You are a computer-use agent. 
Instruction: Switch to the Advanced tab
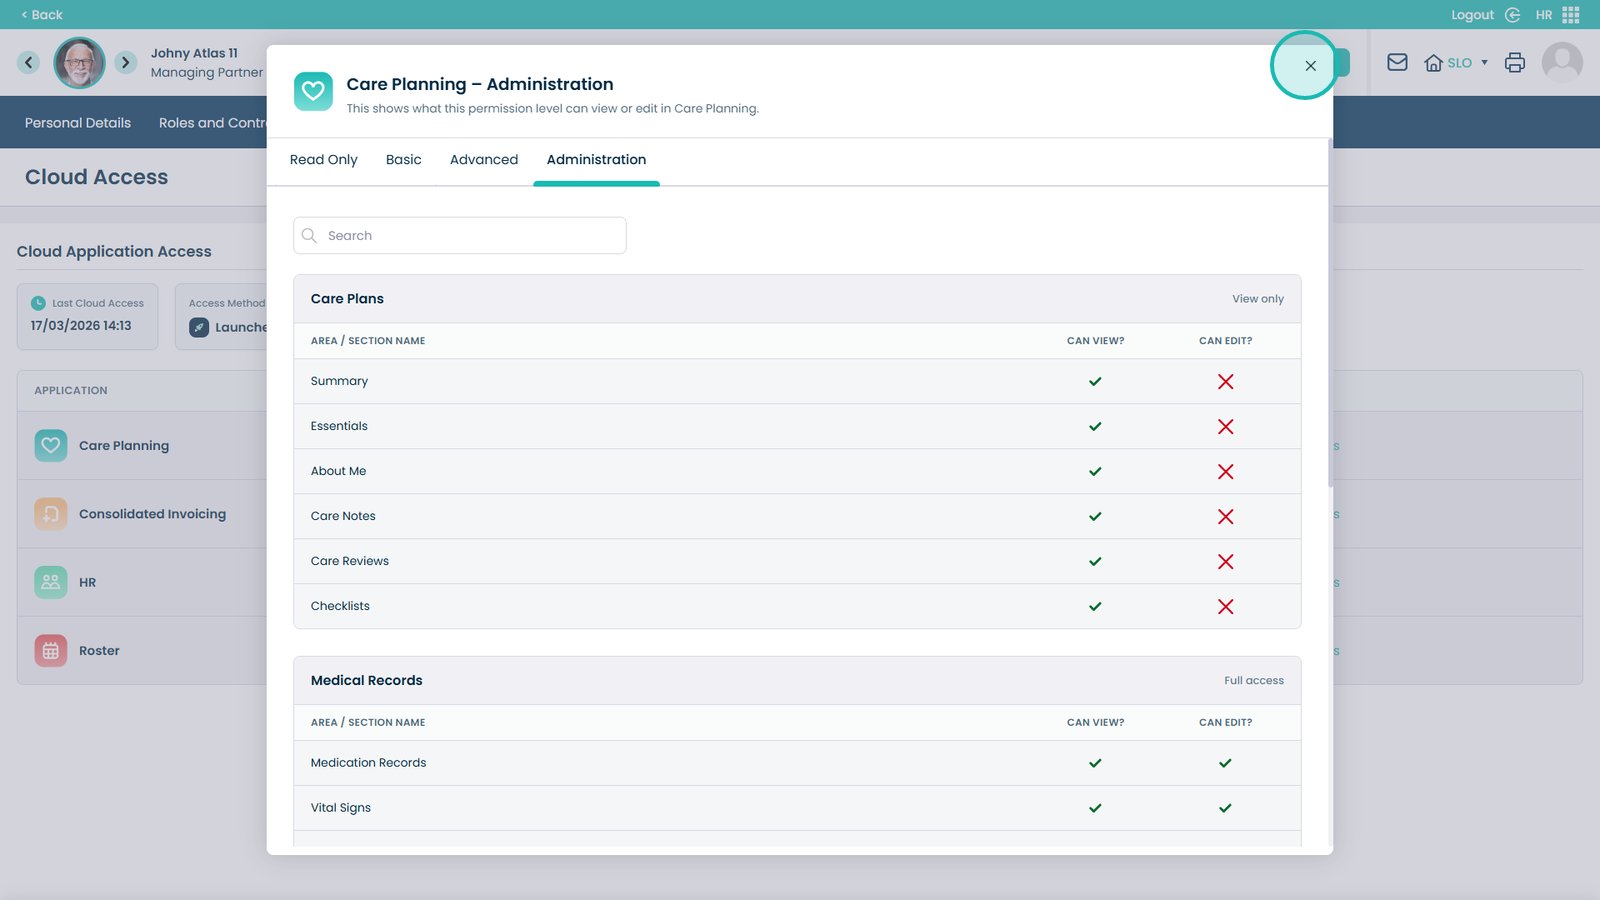(484, 160)
